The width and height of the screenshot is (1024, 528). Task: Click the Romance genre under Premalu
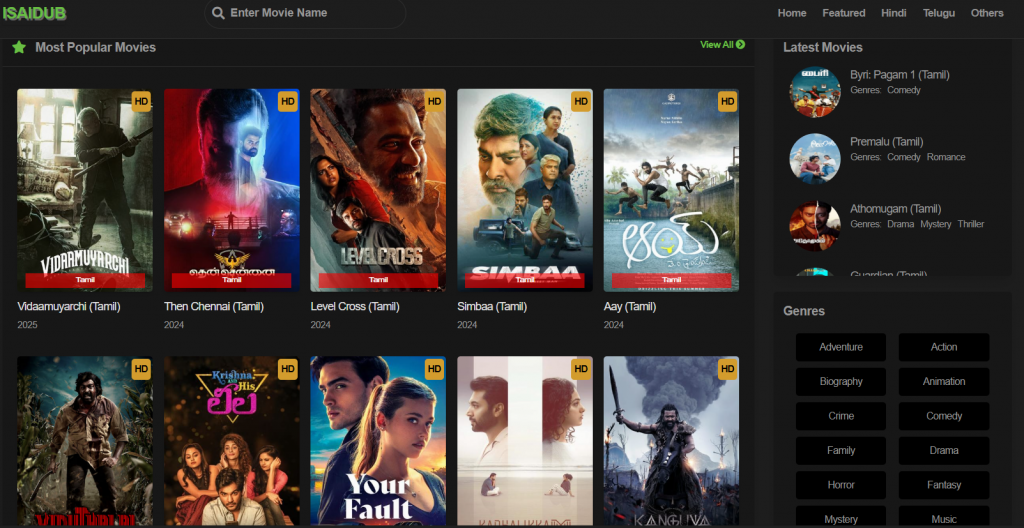point(946,157)
